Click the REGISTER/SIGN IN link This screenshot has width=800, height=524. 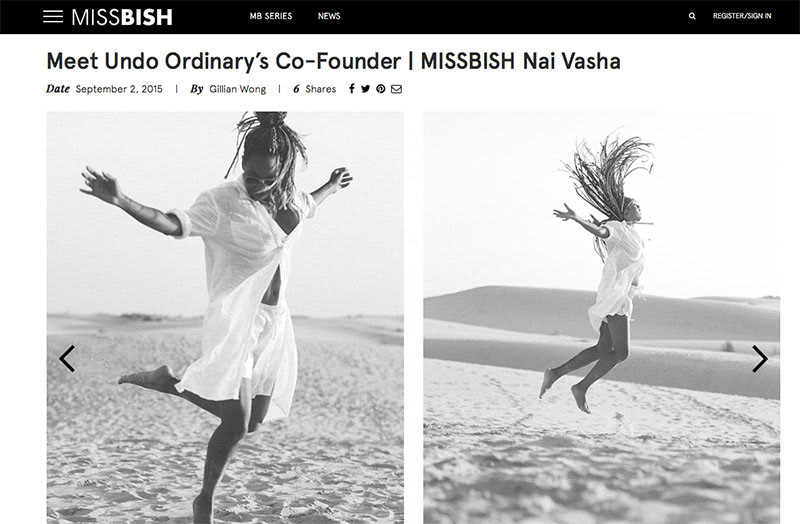pos(742,16)
